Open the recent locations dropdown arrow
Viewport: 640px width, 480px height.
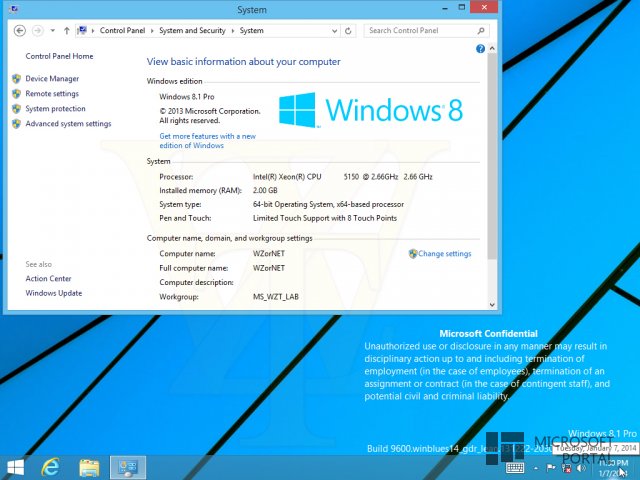(53, 31)
